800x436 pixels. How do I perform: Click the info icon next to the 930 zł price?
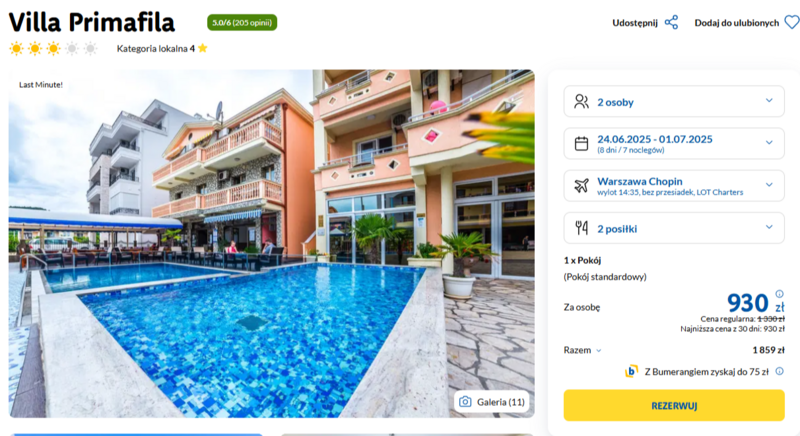pos(780,294)
